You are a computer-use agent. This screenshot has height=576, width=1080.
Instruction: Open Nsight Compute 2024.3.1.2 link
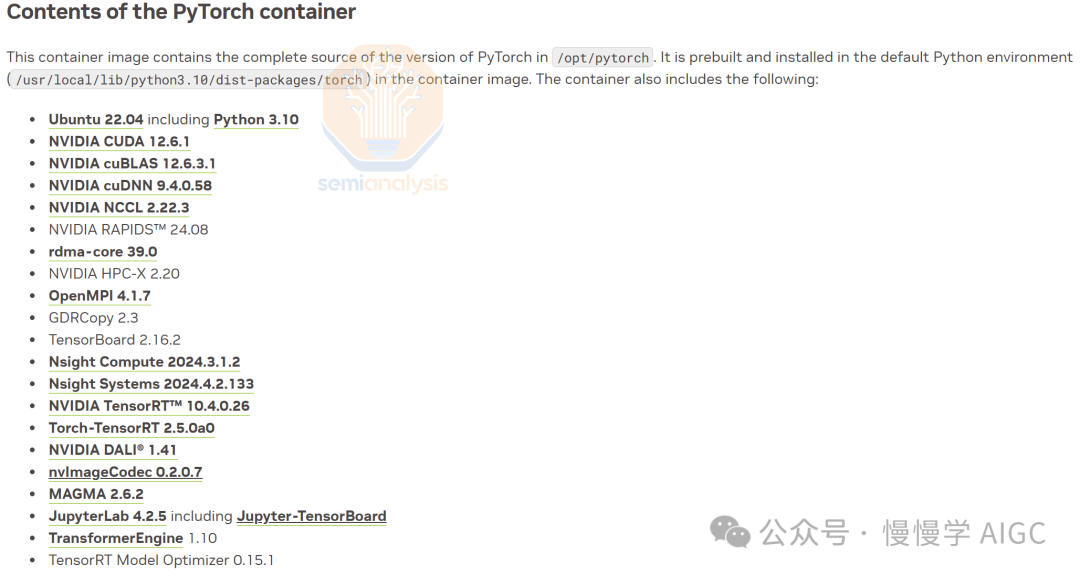(x=144, y=361)
